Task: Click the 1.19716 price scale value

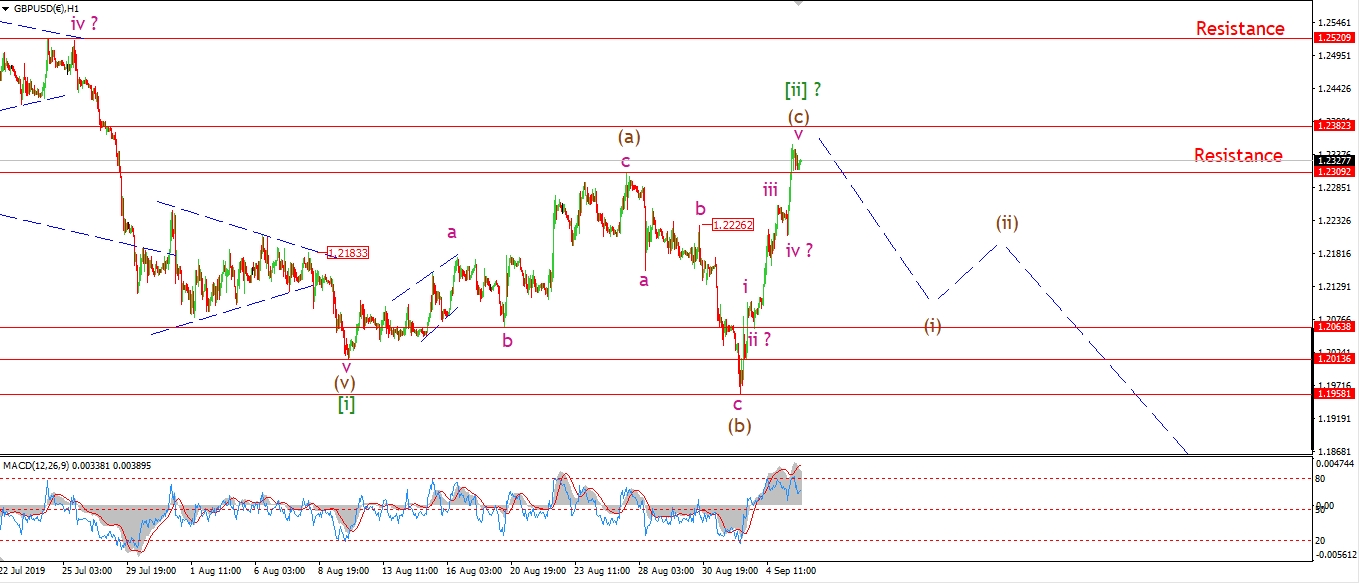Action: click(1337, 385)
